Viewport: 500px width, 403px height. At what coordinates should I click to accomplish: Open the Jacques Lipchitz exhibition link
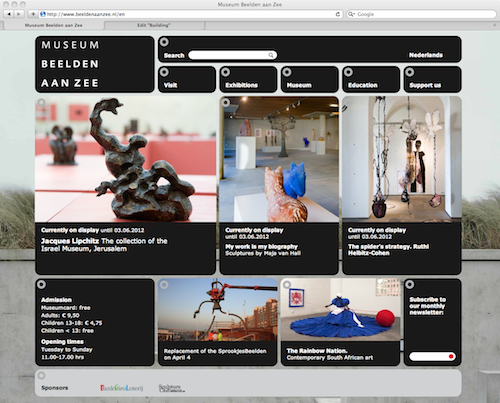104,245
